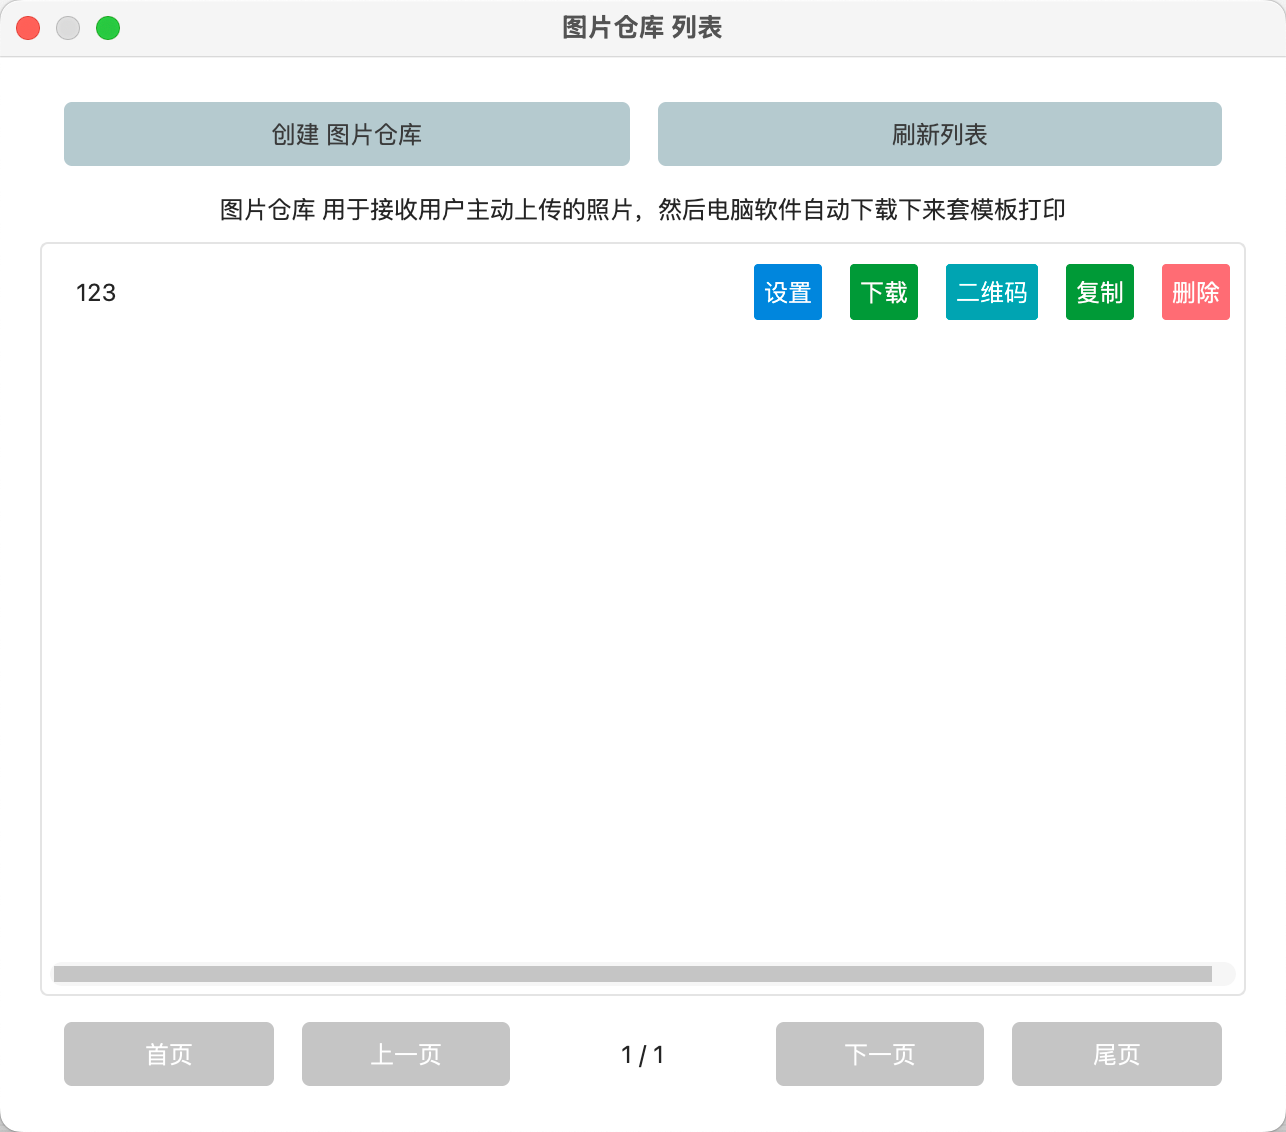This screenshot has width=1286, height=1132.
Task: Delete the warehouse named 123
Action: pos(1195,292)
